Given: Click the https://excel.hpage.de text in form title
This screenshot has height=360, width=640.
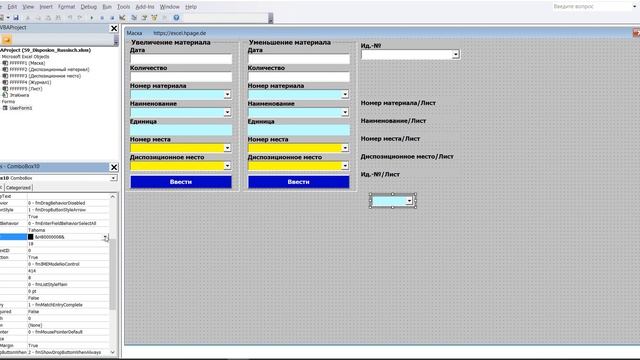Looking at the screenshot, I should tap(180, 33).
